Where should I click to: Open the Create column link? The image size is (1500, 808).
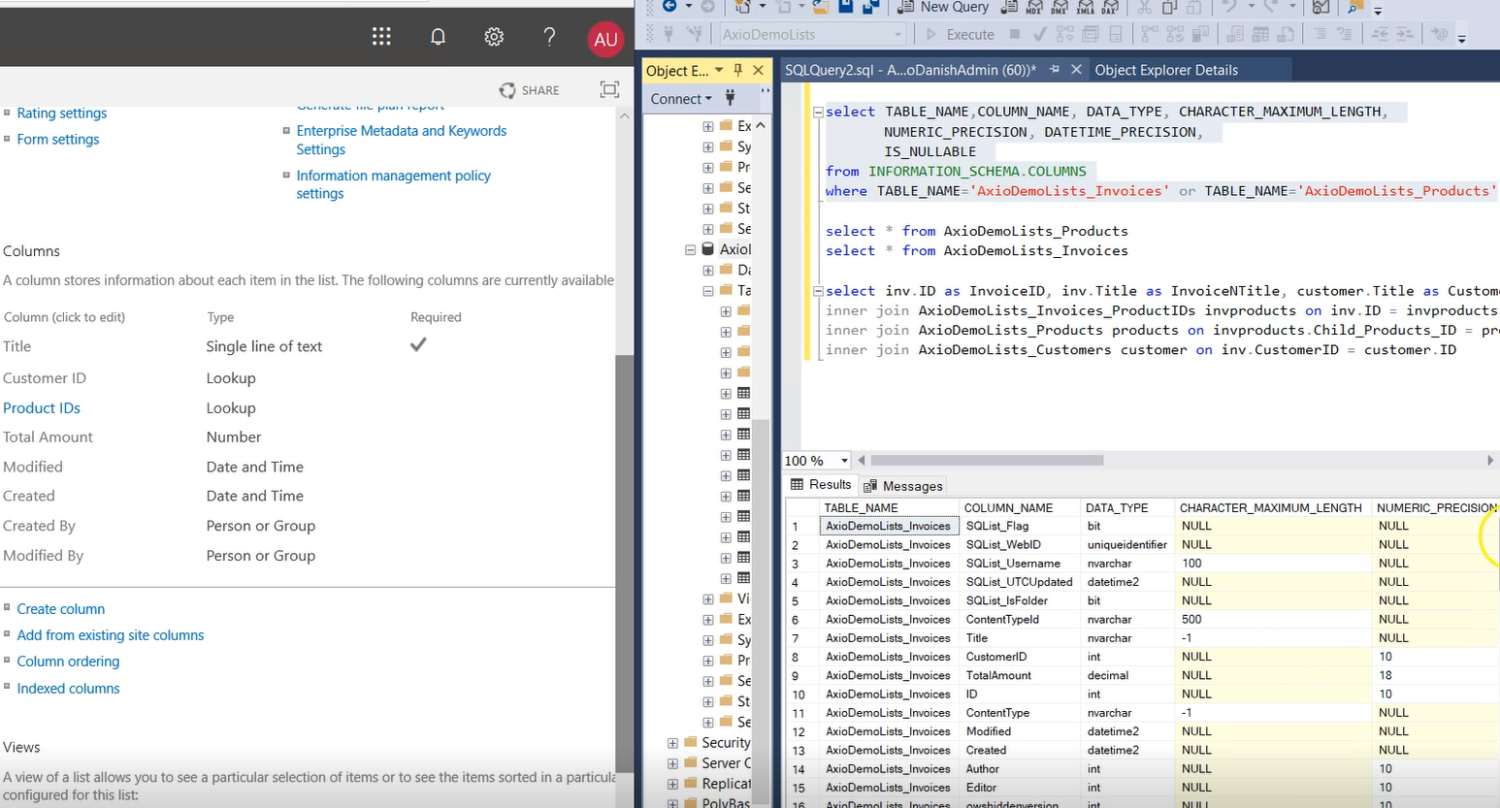(61, 608)
